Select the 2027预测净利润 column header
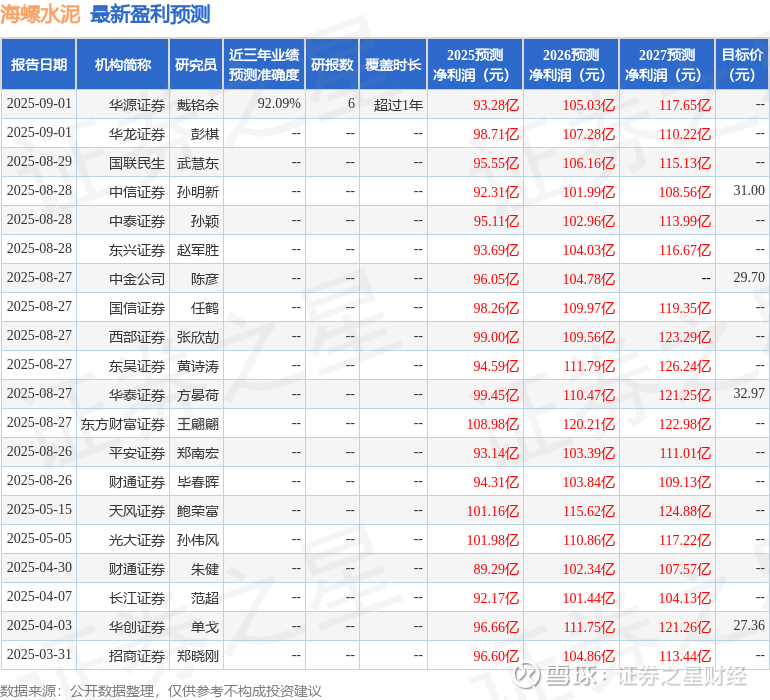 [667, 64]
